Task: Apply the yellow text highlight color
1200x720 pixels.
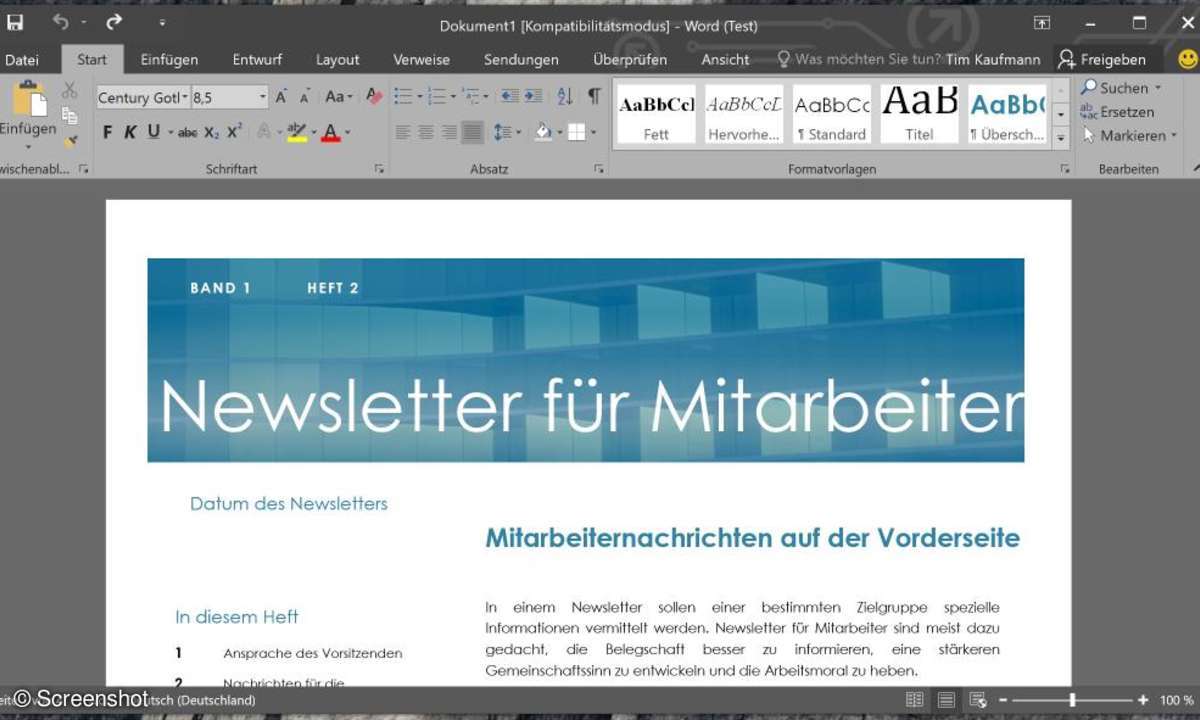Action: [296, 132]
